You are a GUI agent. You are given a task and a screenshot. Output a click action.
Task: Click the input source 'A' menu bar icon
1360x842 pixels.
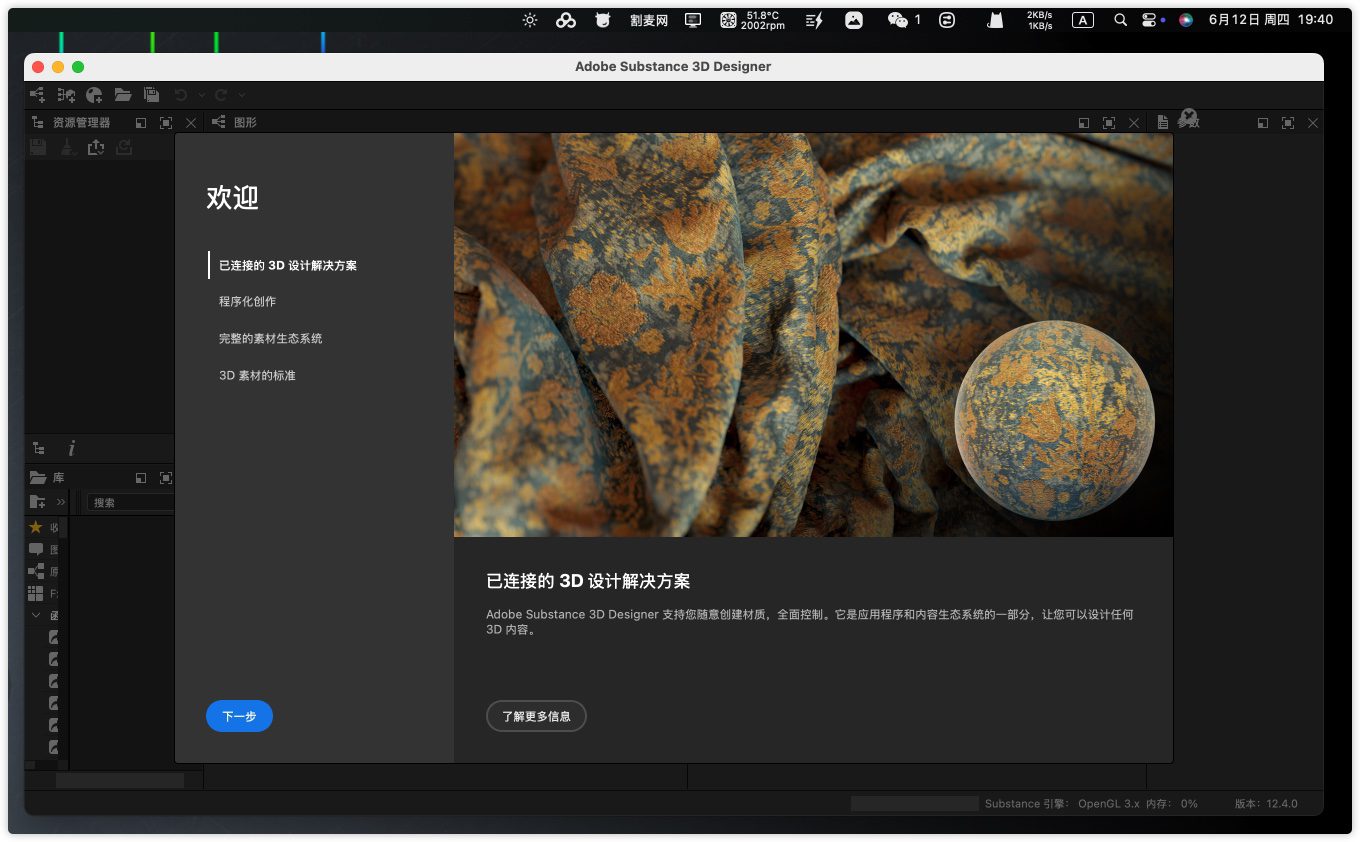pyautogui.click(x=1083, y=19)
